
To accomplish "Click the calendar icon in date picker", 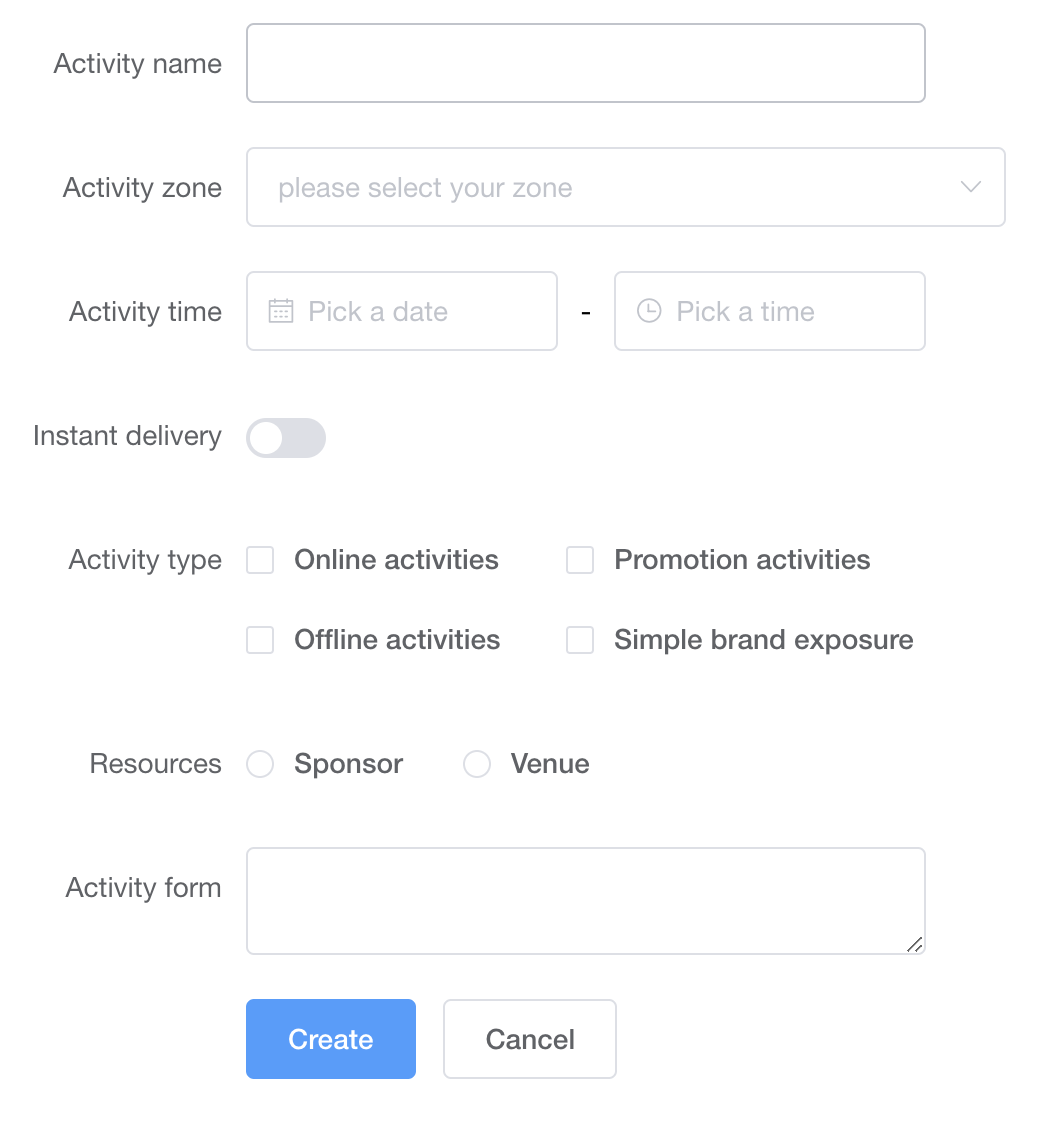I will click(281, 311).
